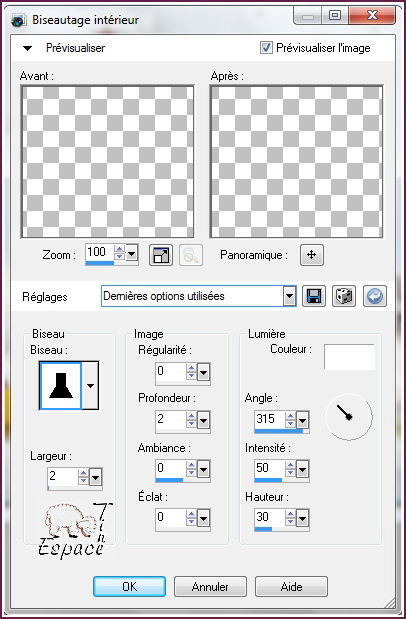
Task: Click the Panoramique navigate cross icon
Action: (x=312, y=255)
